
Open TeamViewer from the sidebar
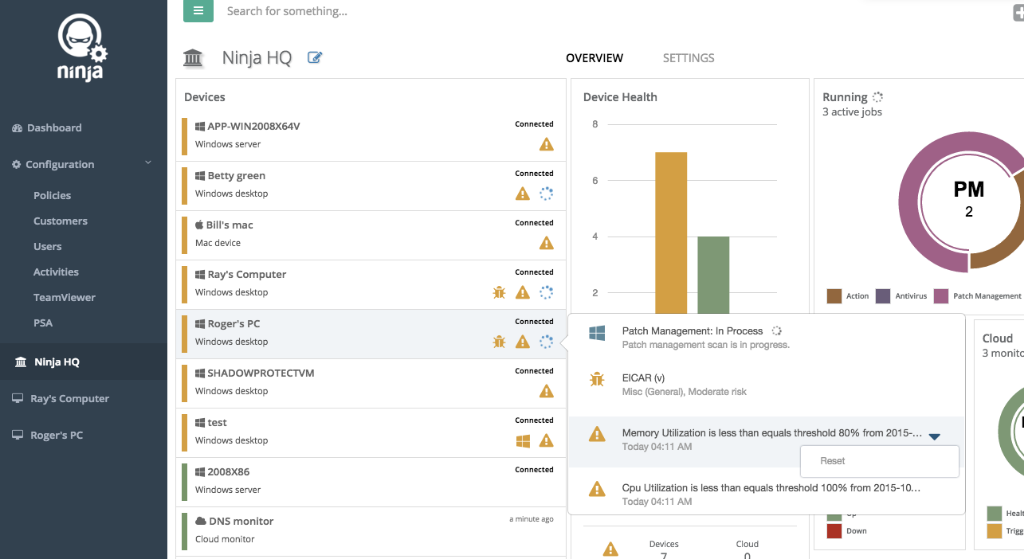click(64, 297)
